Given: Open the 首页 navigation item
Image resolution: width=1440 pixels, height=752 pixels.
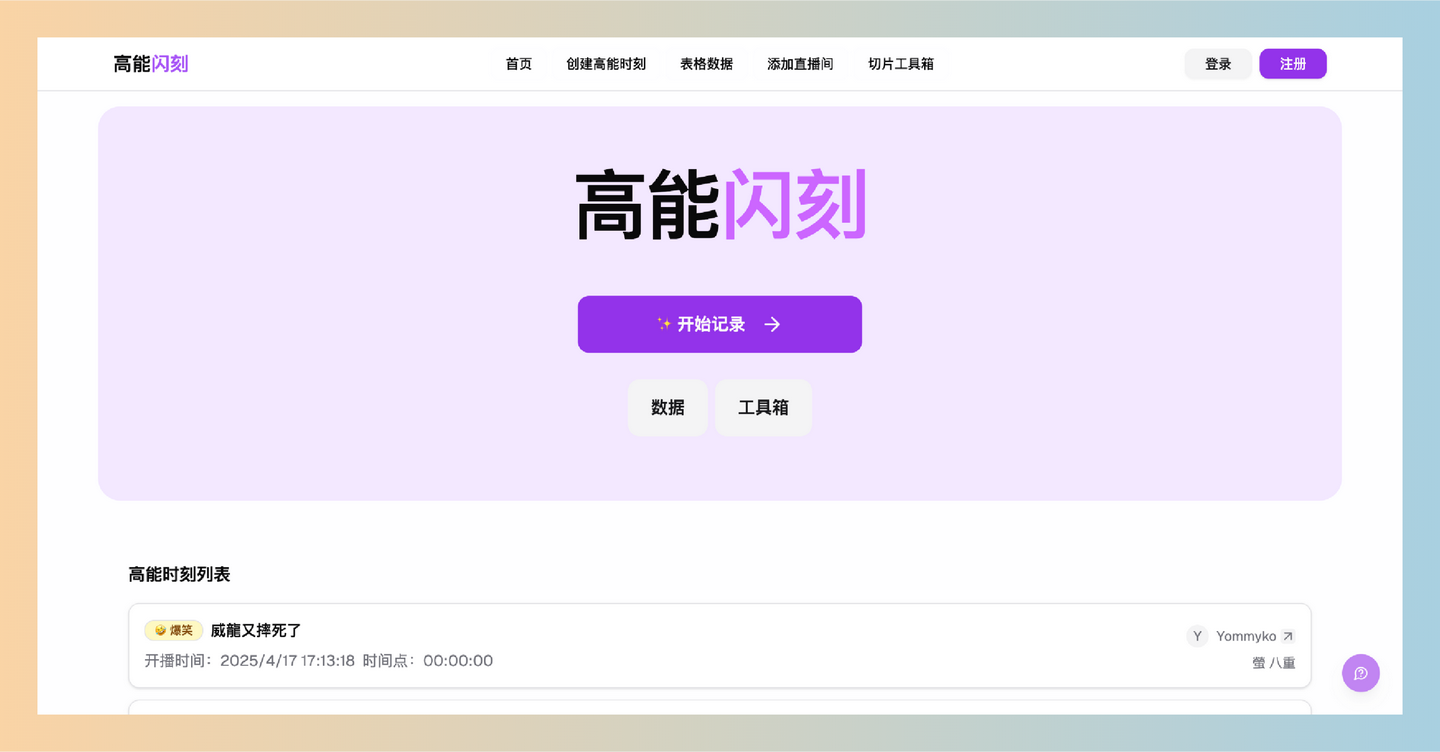Looking at the screenshot, I should 518,63.
